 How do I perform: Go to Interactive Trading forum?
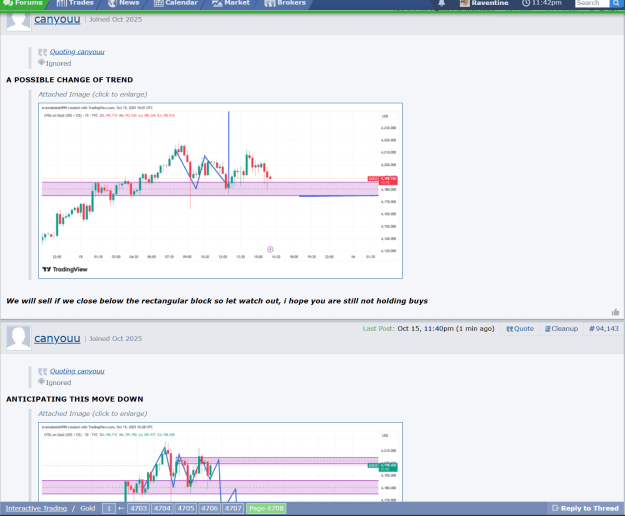36,508
